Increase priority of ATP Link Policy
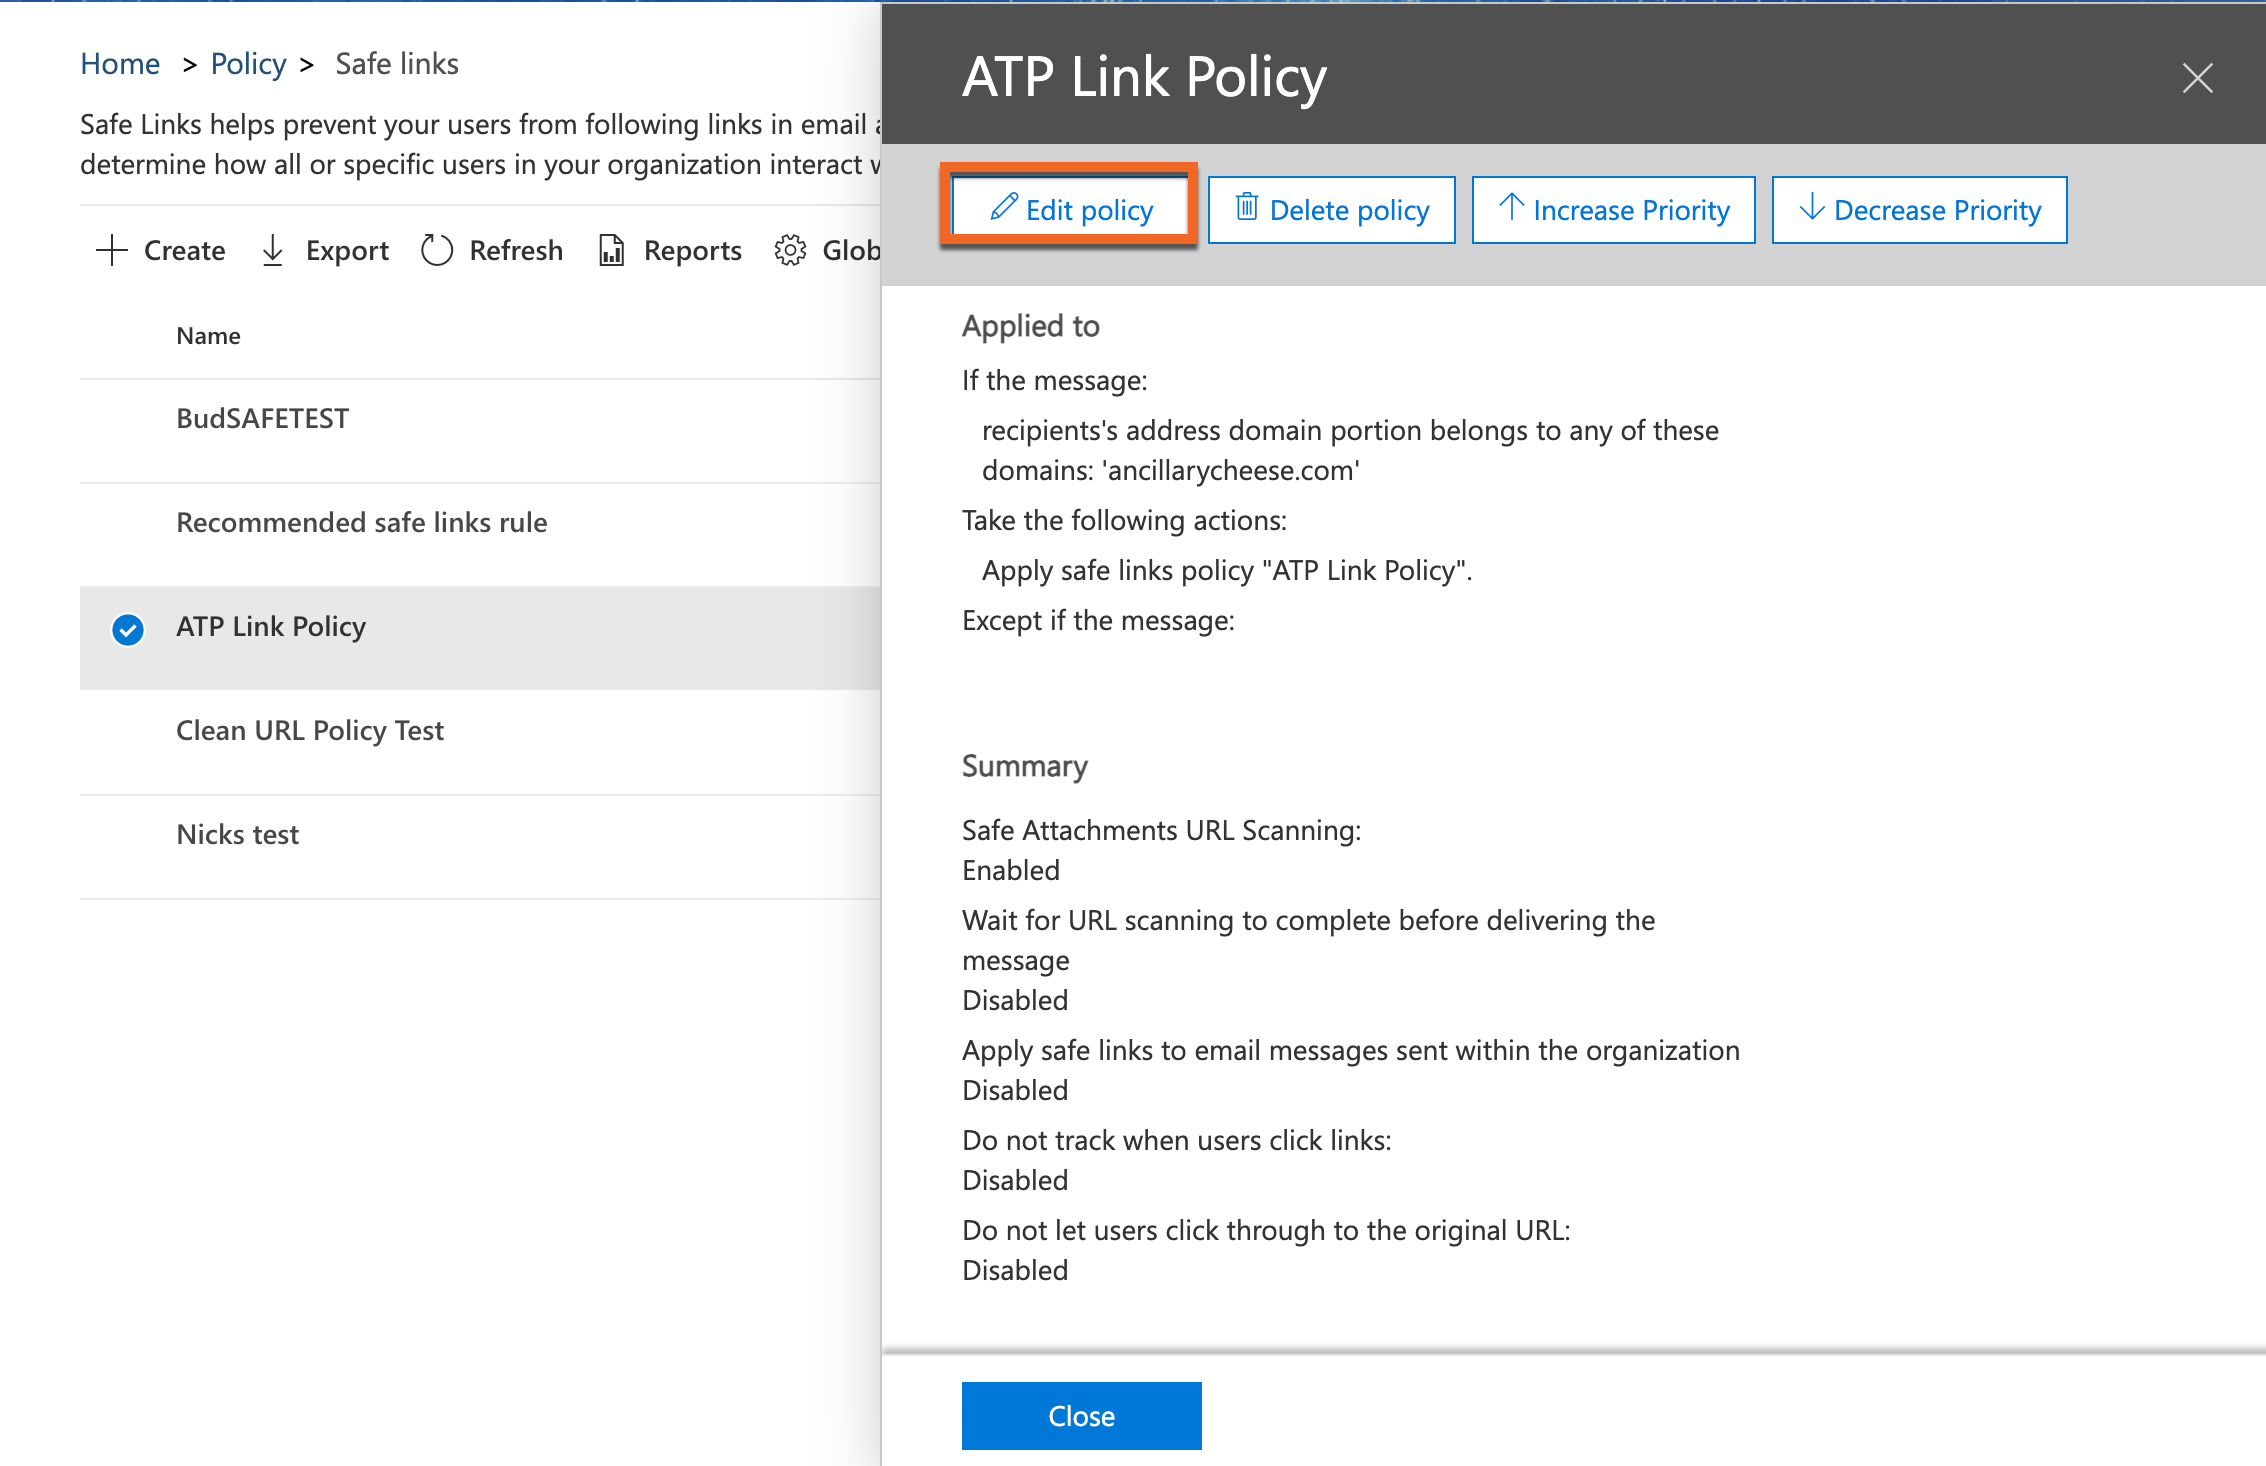Viewport: 2266px width, 1466px height. pos(1613,209)
